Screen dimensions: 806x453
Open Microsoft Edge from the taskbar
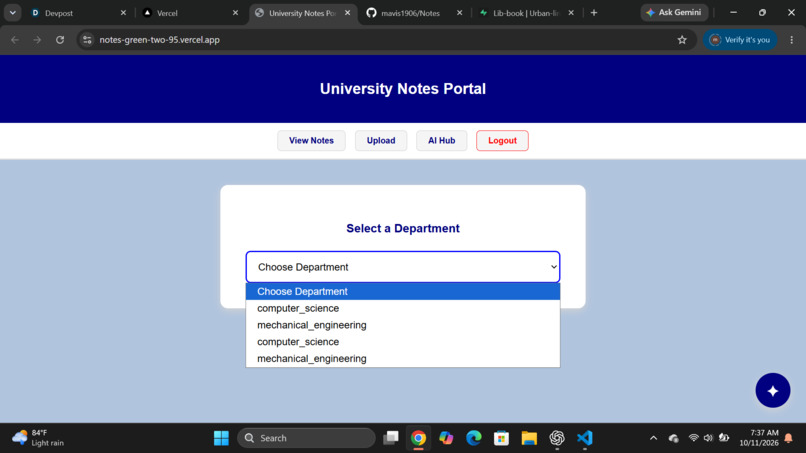click(473, 438)
